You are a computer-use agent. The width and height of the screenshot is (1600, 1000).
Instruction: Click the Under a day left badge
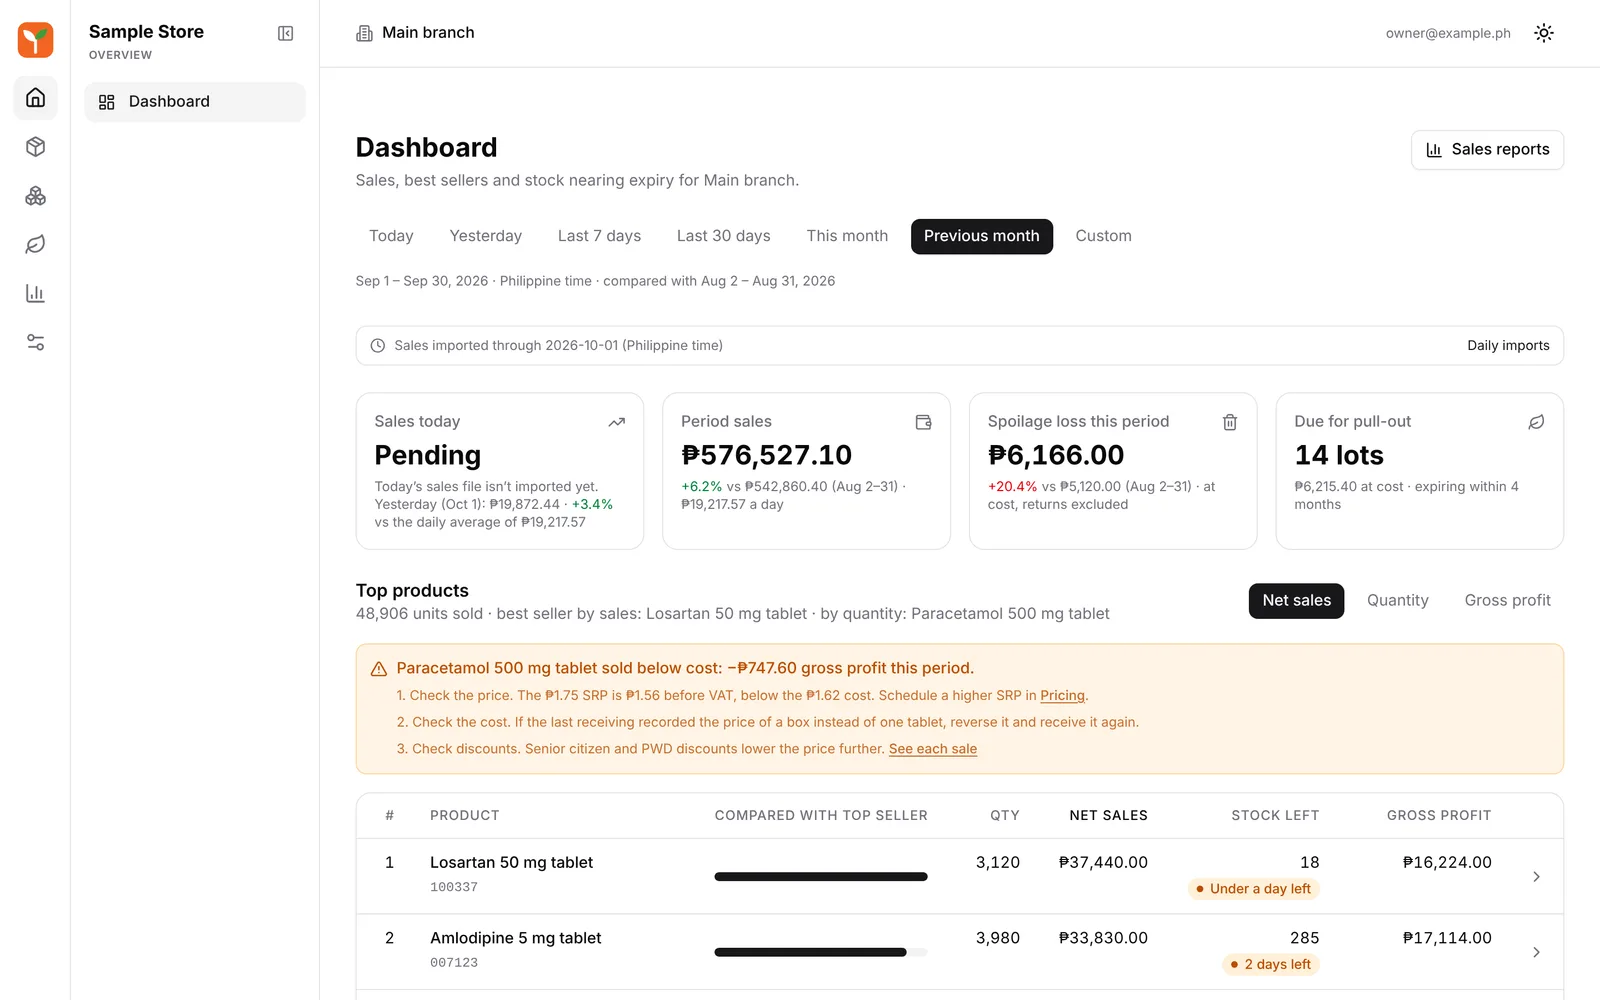coord(1254,889)
